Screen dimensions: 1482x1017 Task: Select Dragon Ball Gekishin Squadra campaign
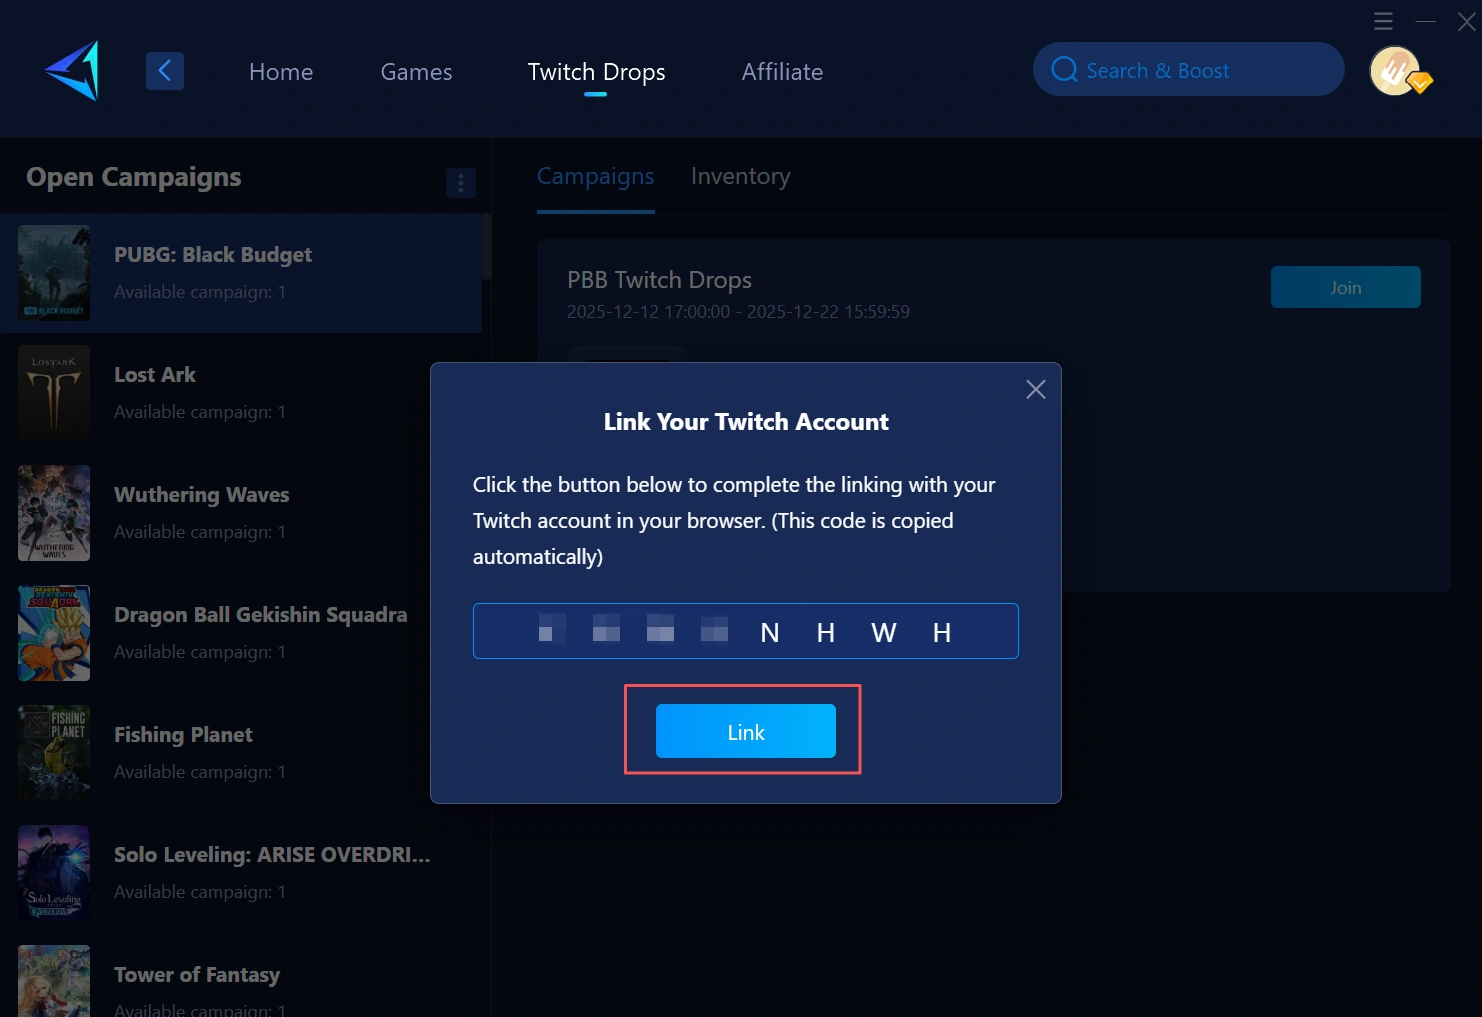[260, 615]
